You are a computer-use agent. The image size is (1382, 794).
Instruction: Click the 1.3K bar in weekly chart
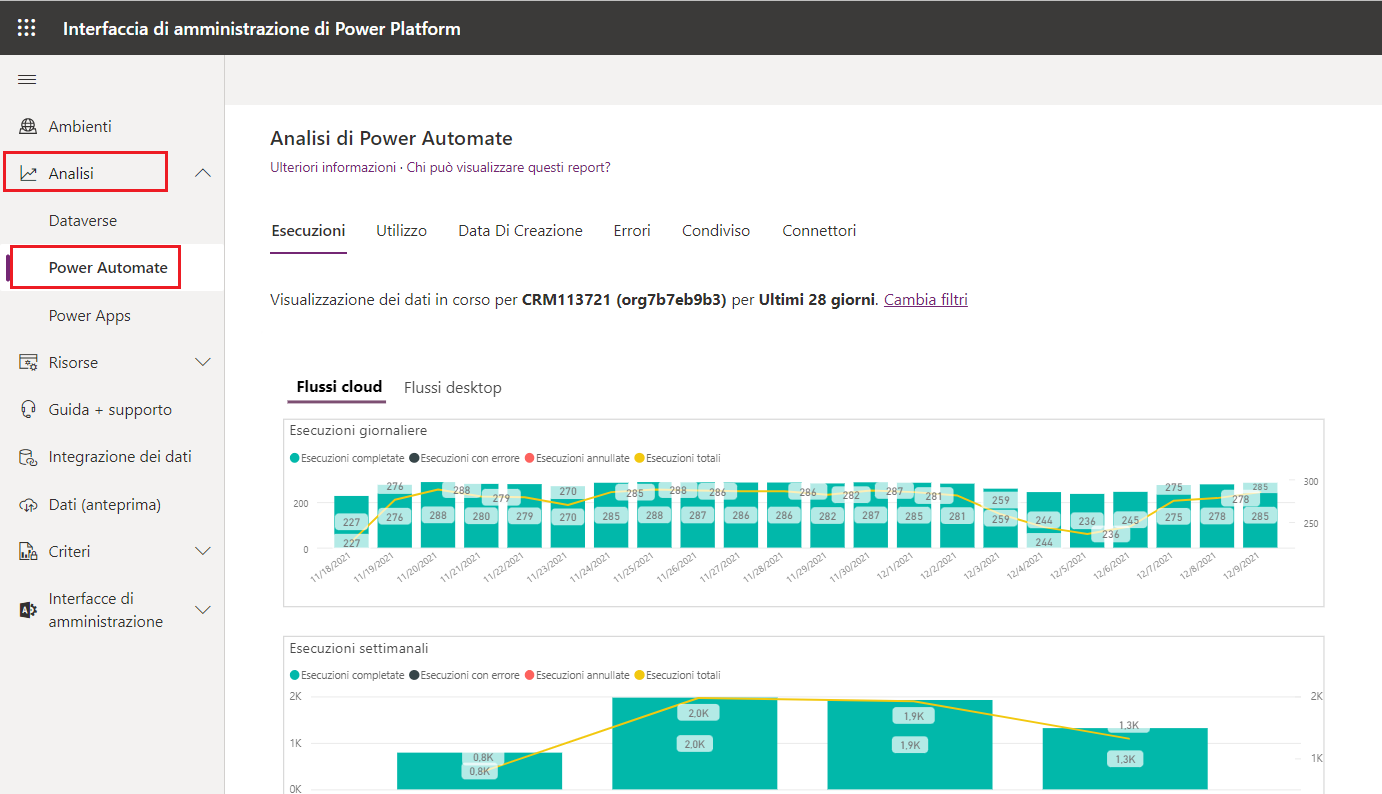pyautogui.click(x=1125, y=758)
